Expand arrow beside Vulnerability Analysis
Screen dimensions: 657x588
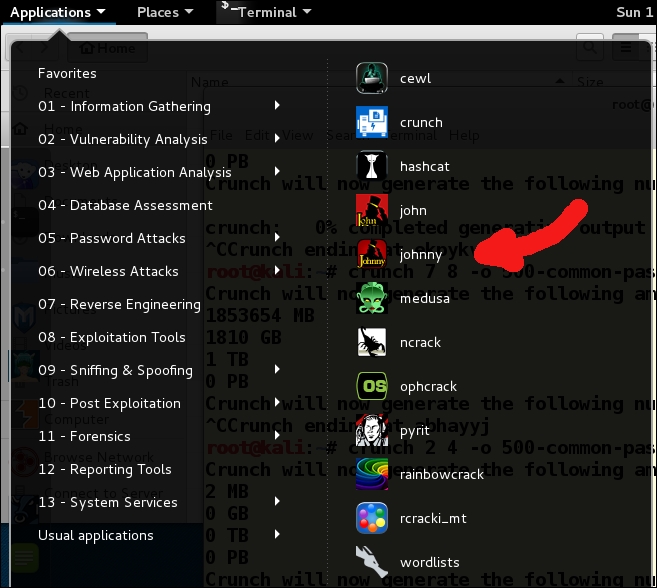click(x=277, y=138)
